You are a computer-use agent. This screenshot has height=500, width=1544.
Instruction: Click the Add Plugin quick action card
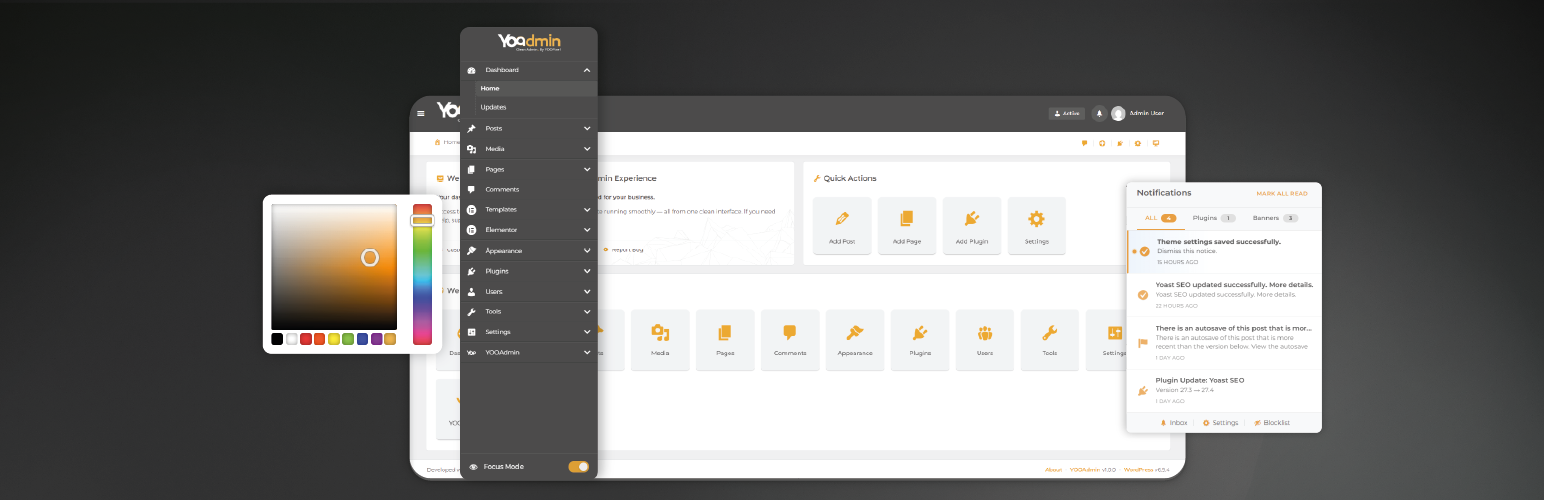(x=972, y=226)
